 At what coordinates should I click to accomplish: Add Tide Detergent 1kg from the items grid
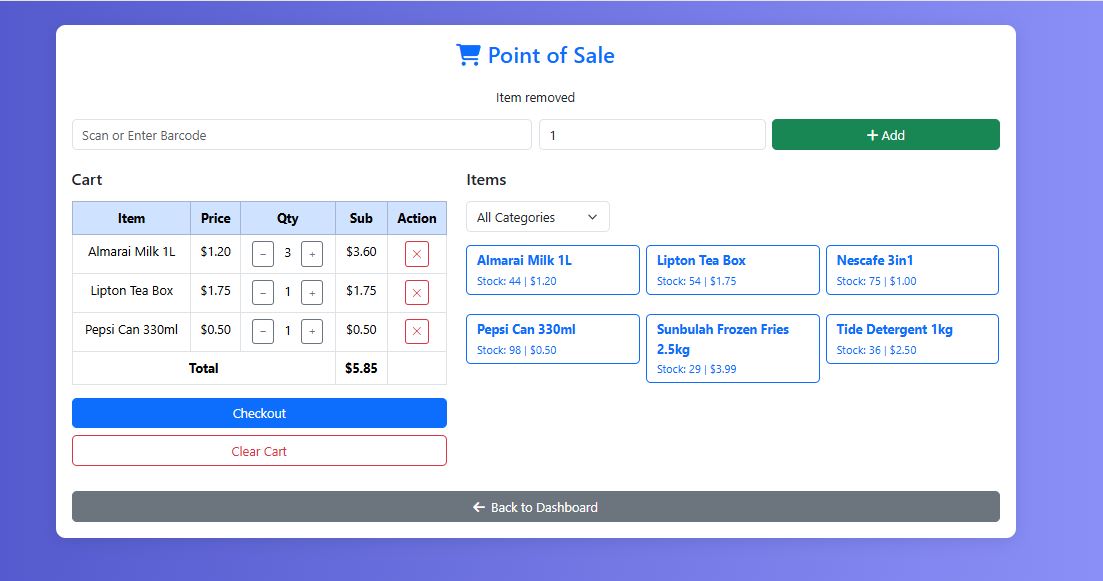911,338
